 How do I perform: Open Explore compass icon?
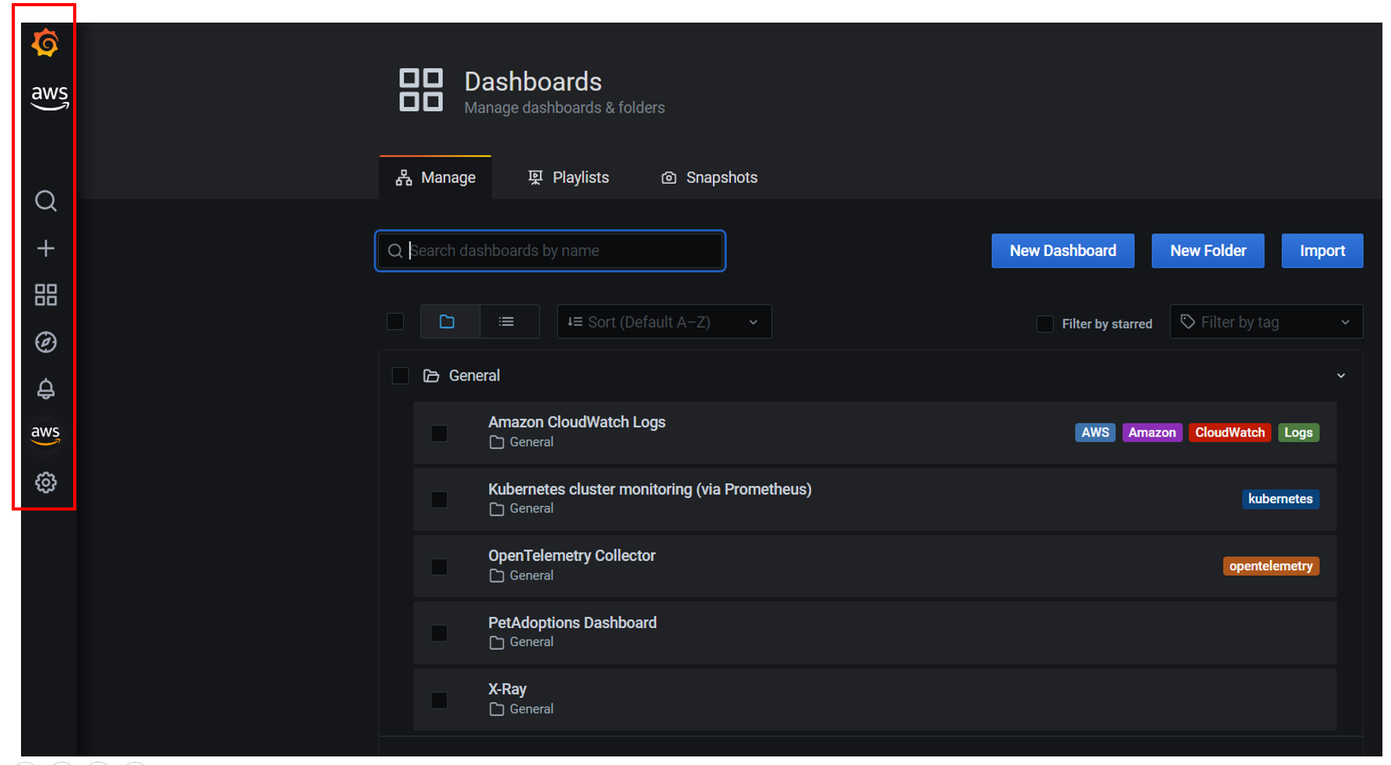[46, 342]
